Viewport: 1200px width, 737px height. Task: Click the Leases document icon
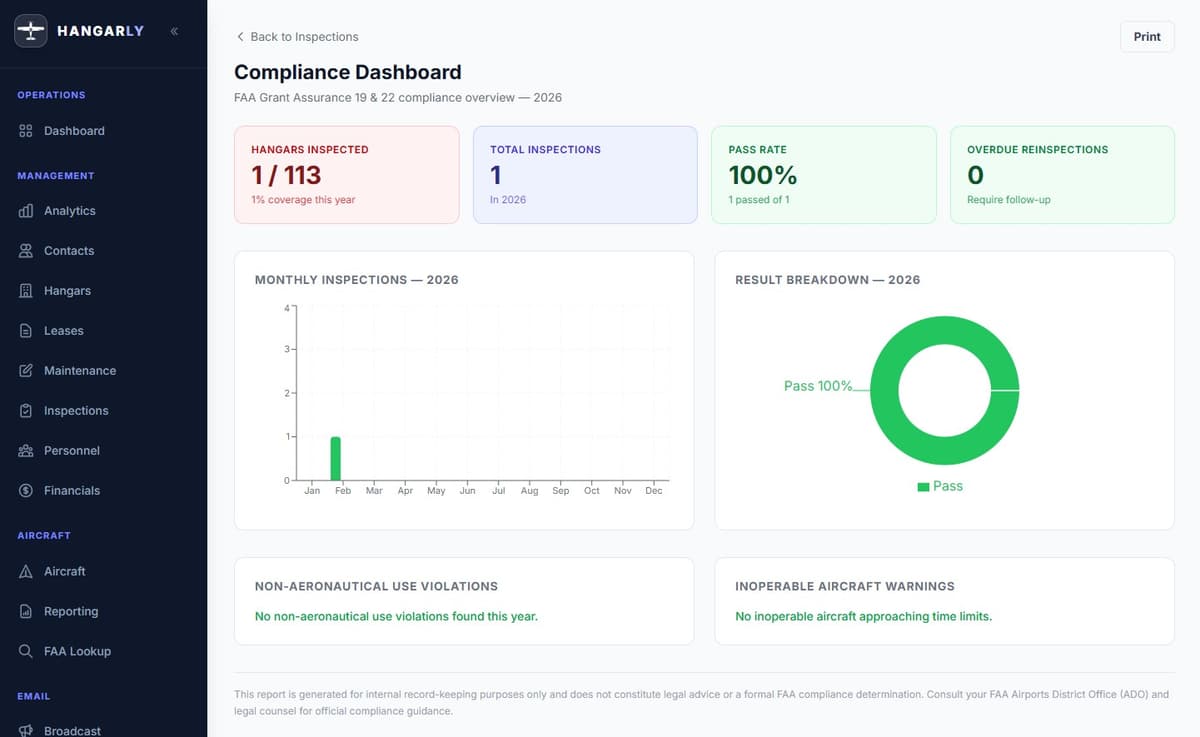pyautogui.click(x=27, y=330)
